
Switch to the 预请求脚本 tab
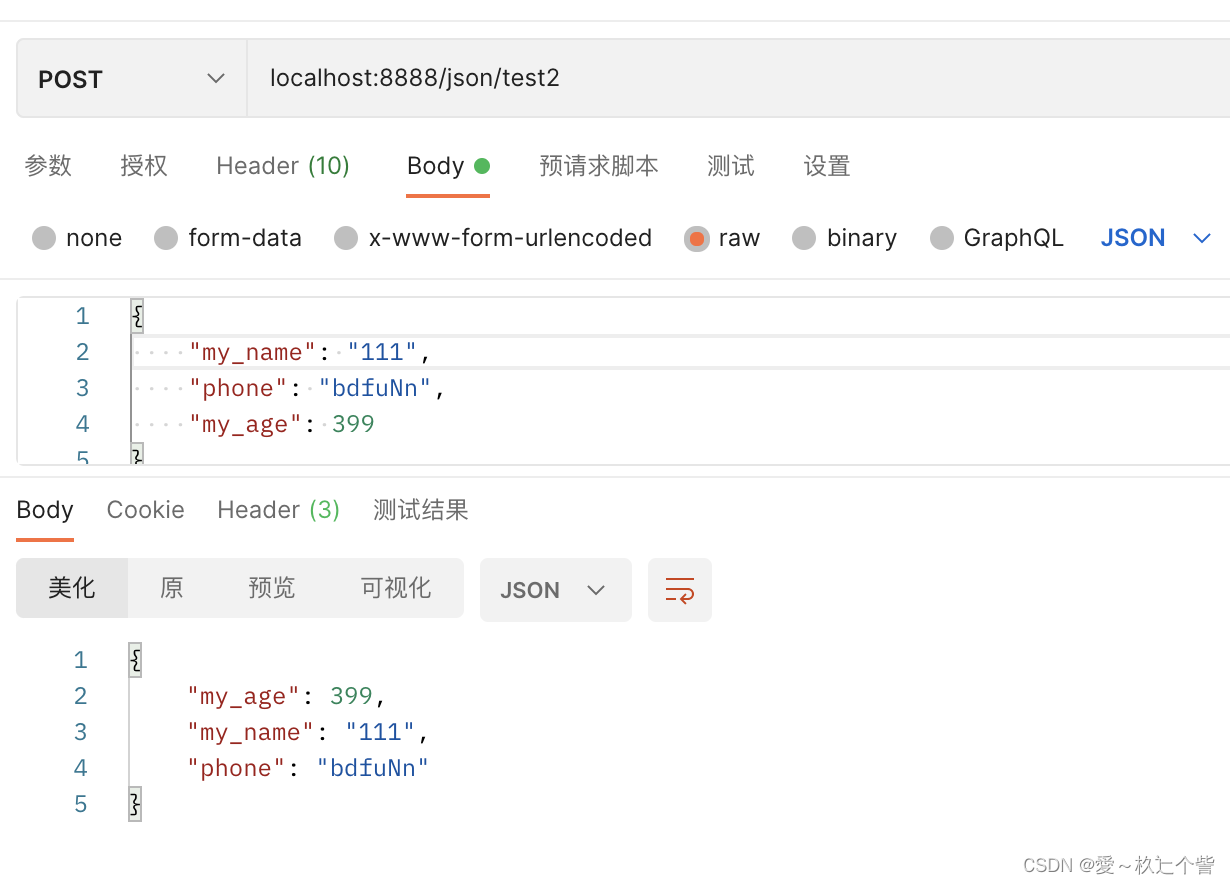point(598,166)
